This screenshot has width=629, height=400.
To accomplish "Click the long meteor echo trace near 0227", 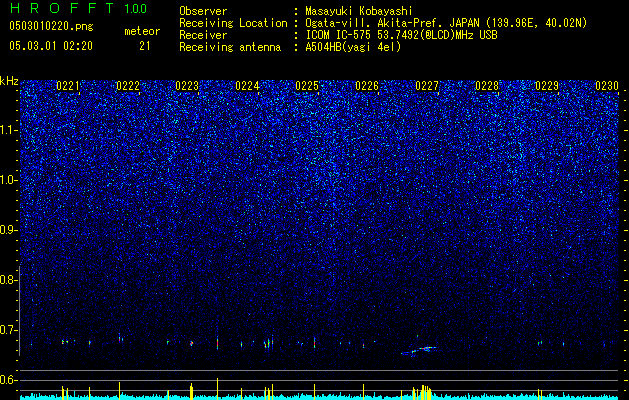I will 419,351.
